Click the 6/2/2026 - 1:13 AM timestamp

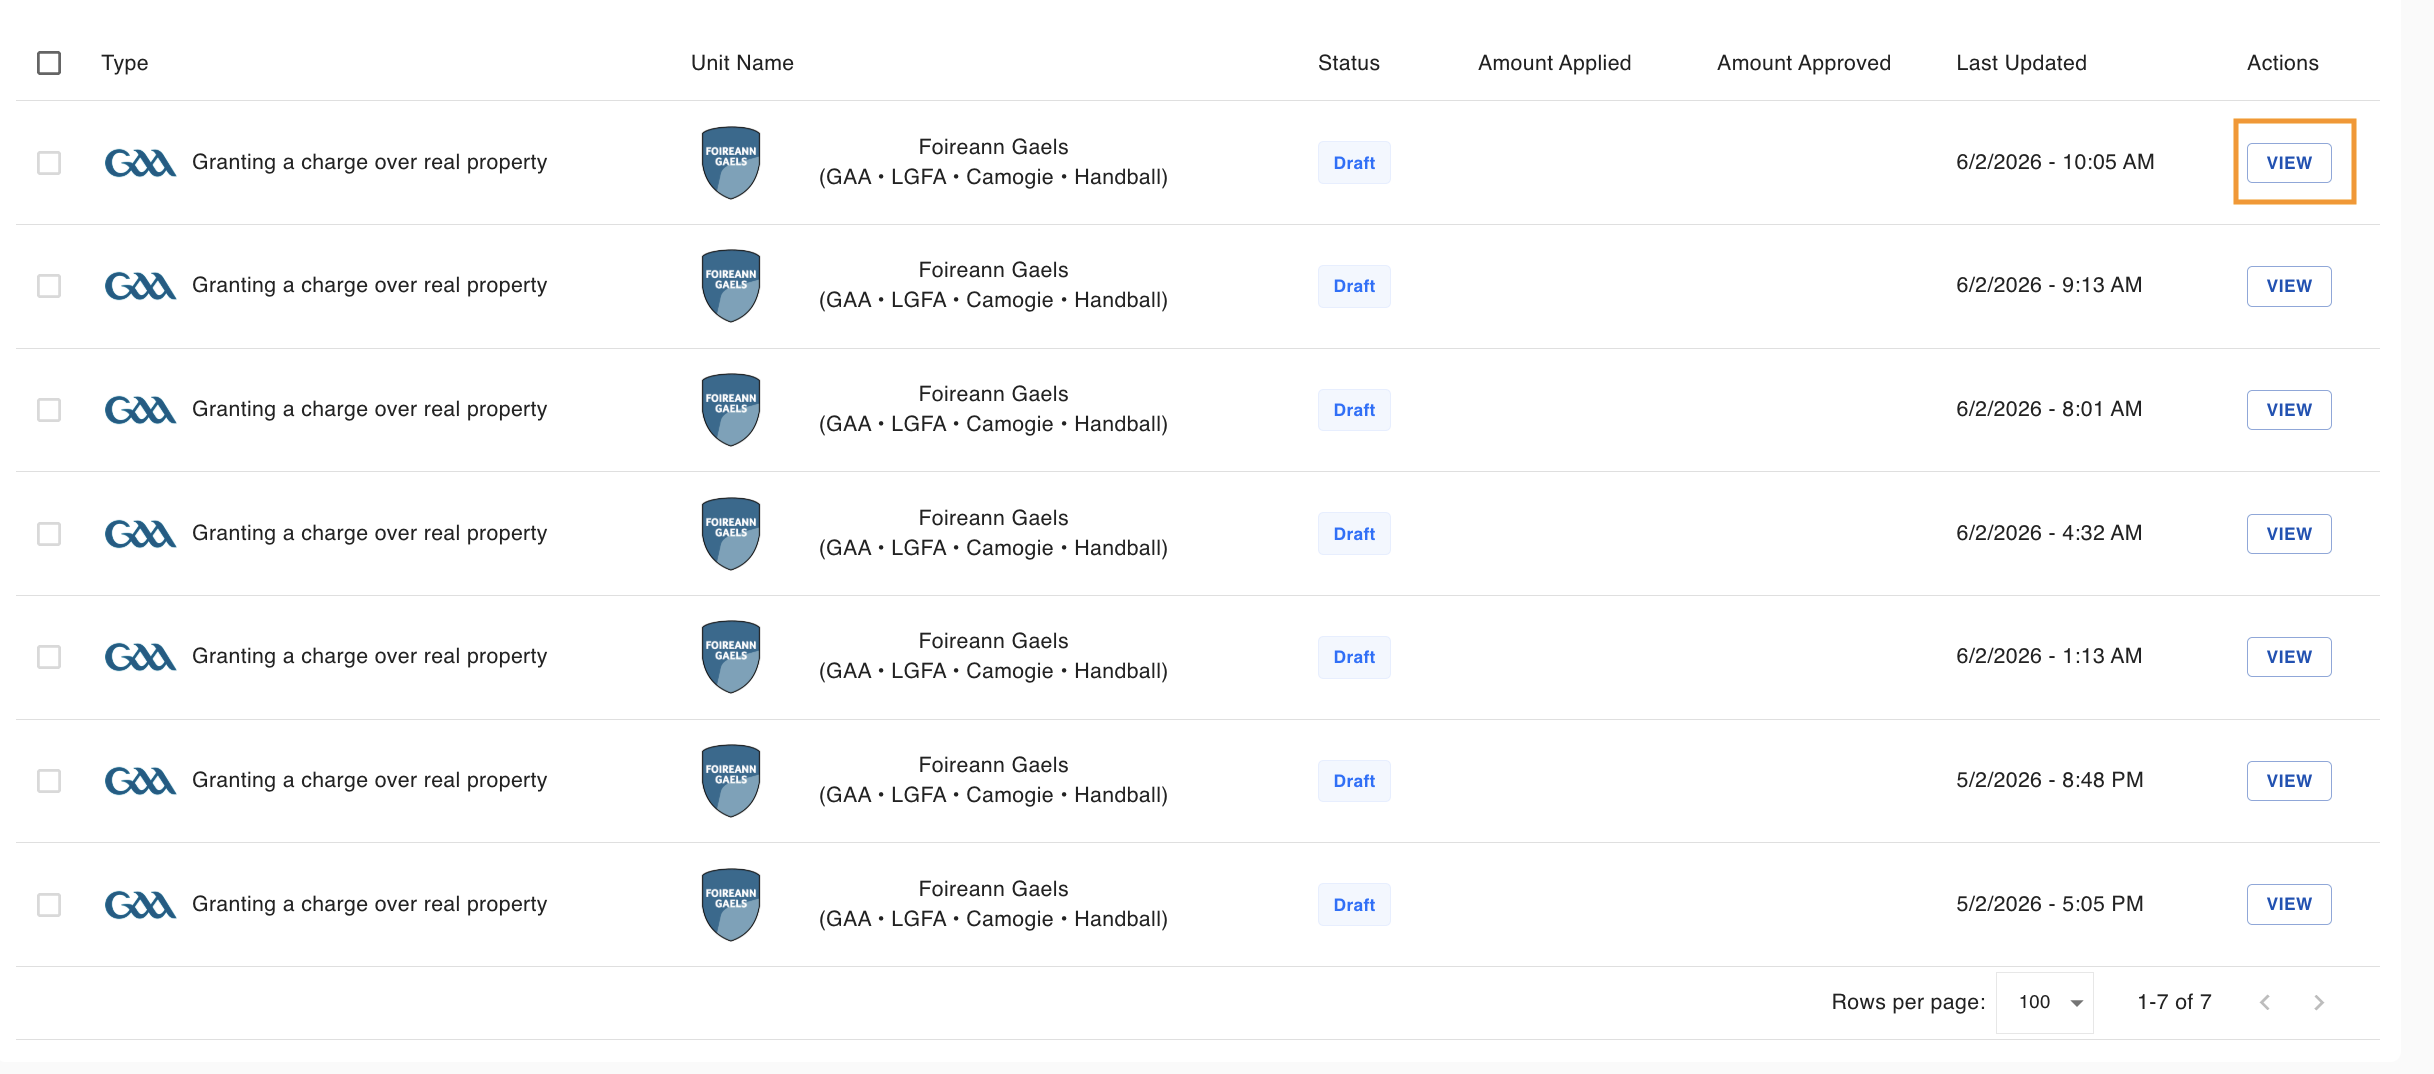(x=2049, y=656)
